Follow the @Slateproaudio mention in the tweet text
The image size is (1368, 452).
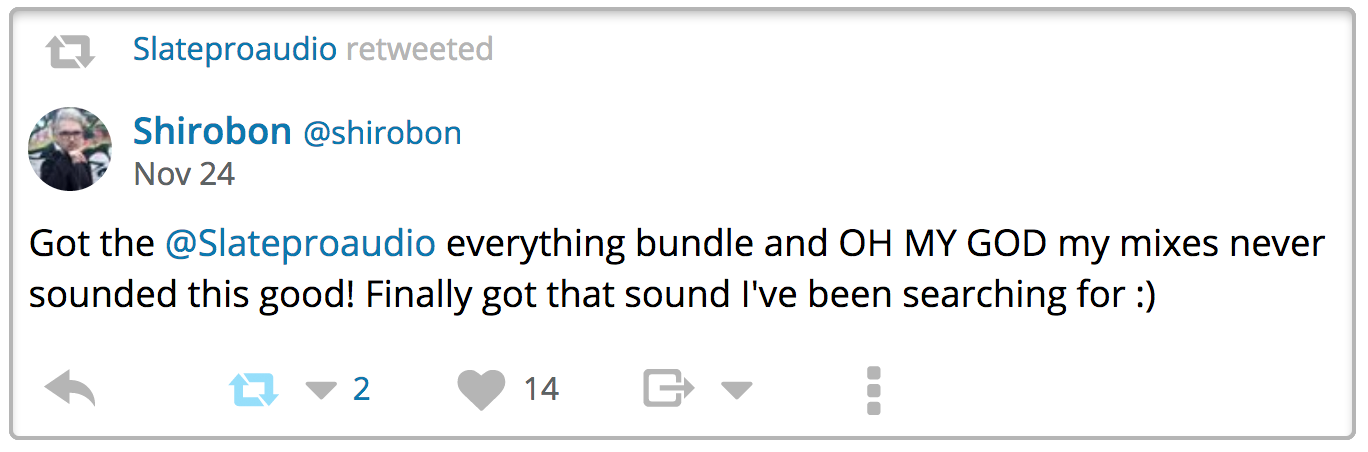(300, 244)
